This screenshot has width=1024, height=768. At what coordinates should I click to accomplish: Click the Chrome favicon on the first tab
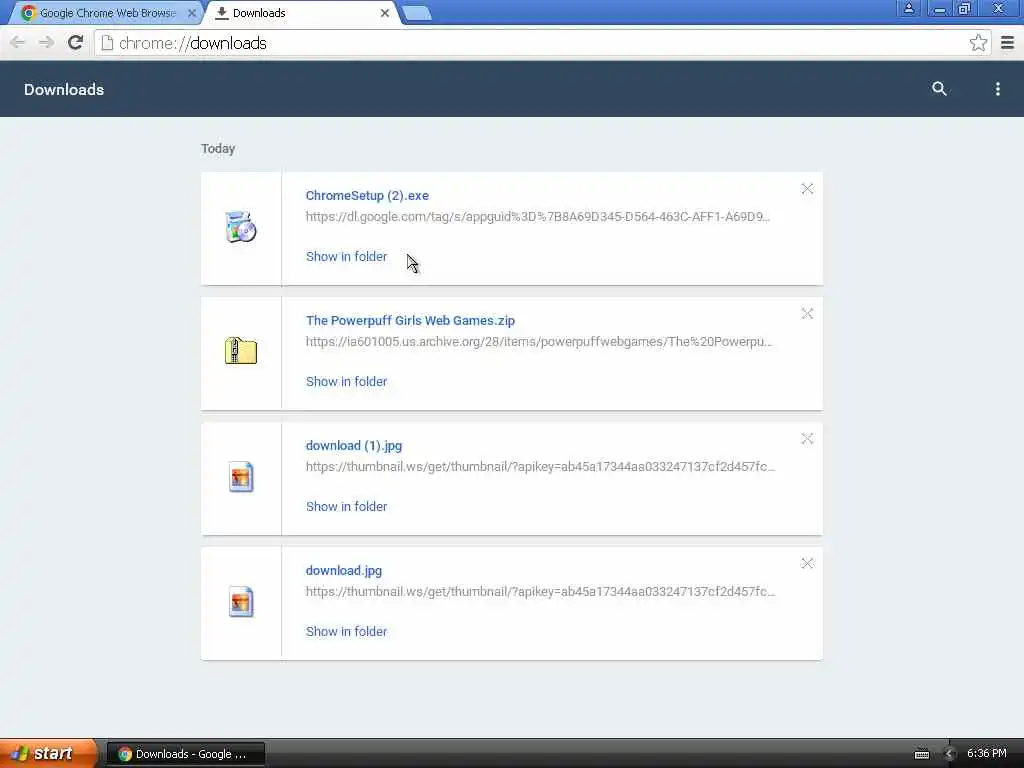coord(28,13)
